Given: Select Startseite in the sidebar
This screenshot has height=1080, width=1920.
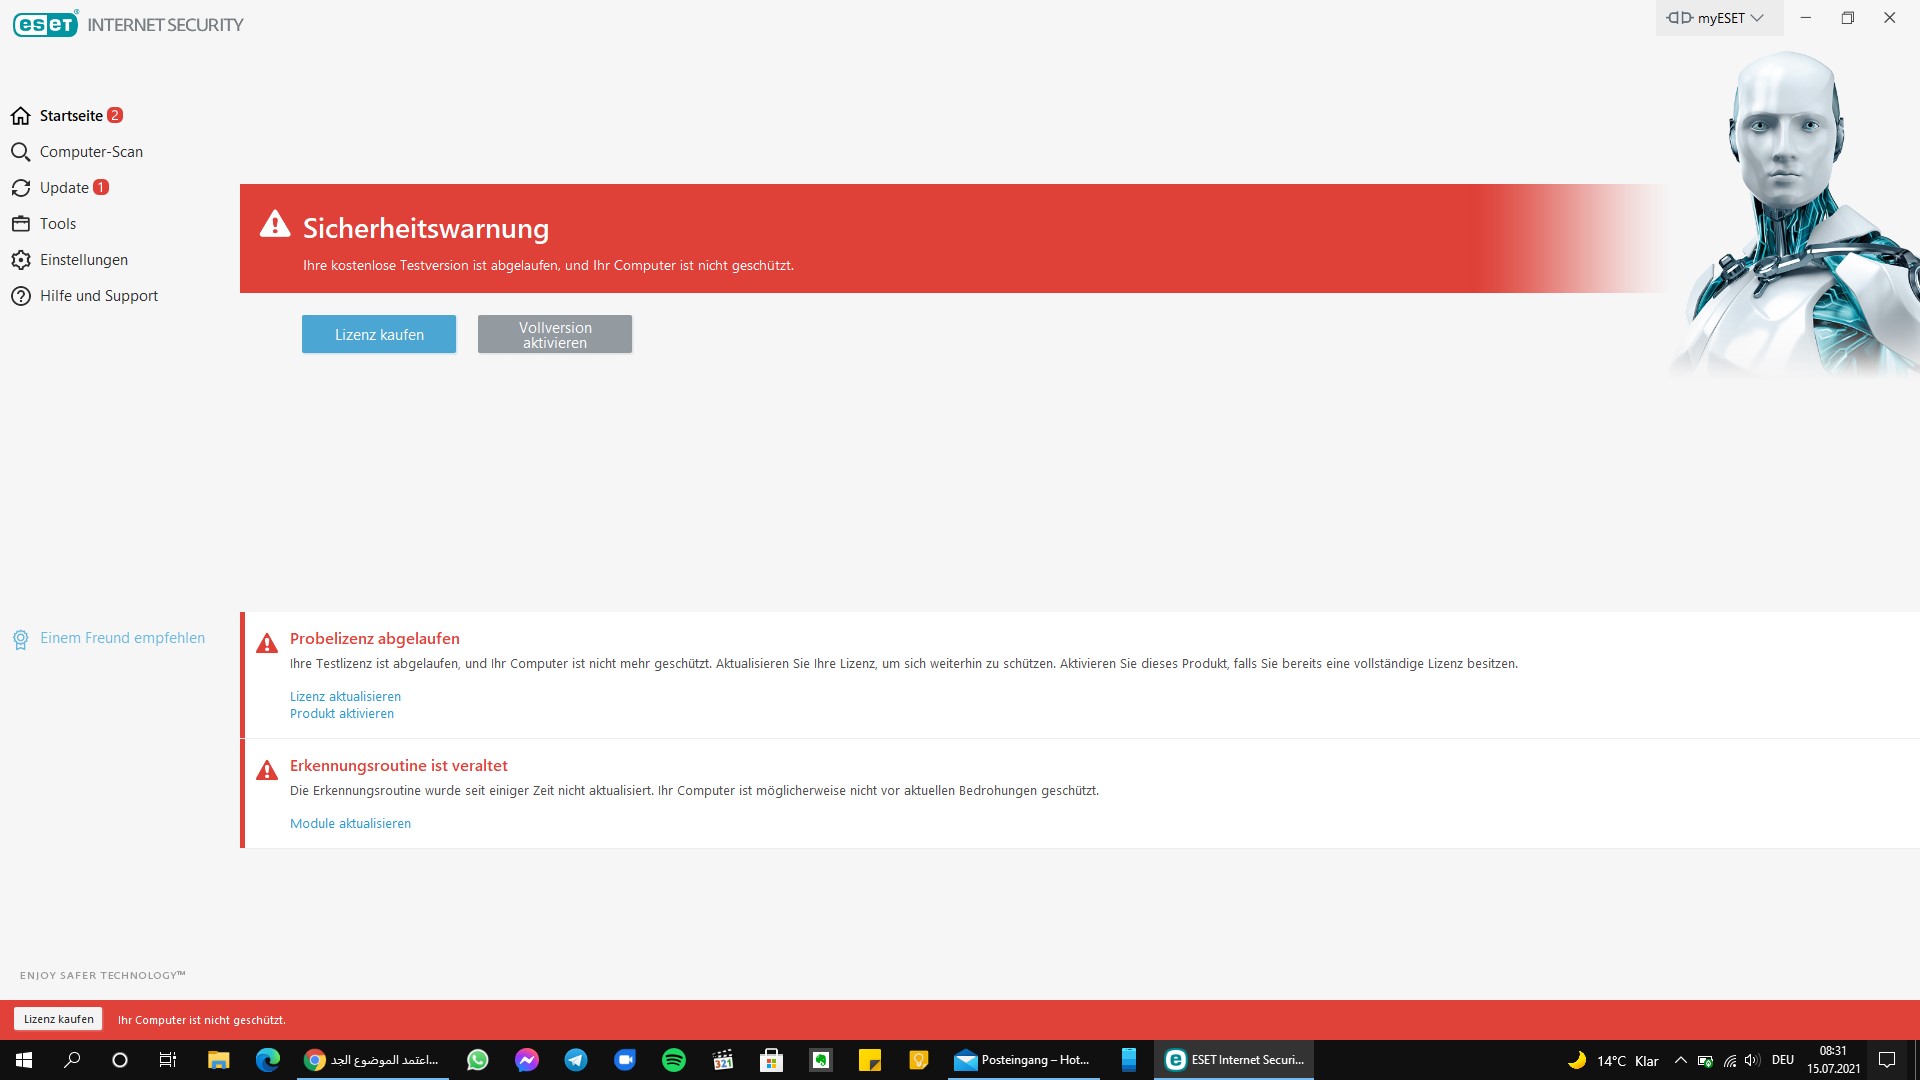Looking at the screenshot, I should pos(71,116).
